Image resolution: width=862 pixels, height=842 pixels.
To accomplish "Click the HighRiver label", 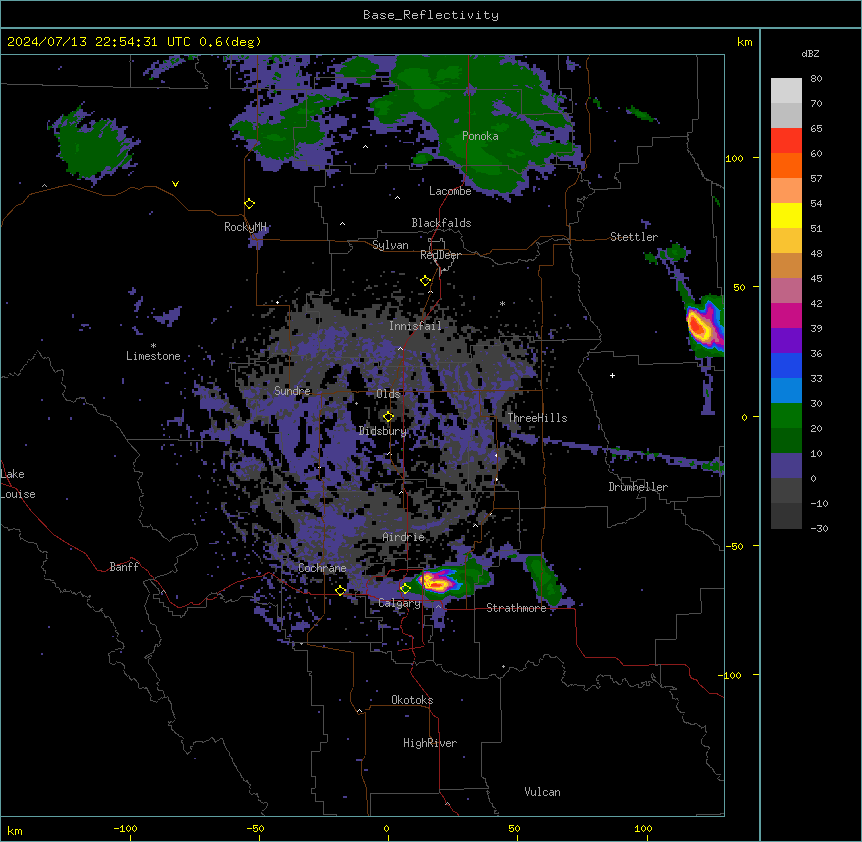I will (x=430, y=743).
